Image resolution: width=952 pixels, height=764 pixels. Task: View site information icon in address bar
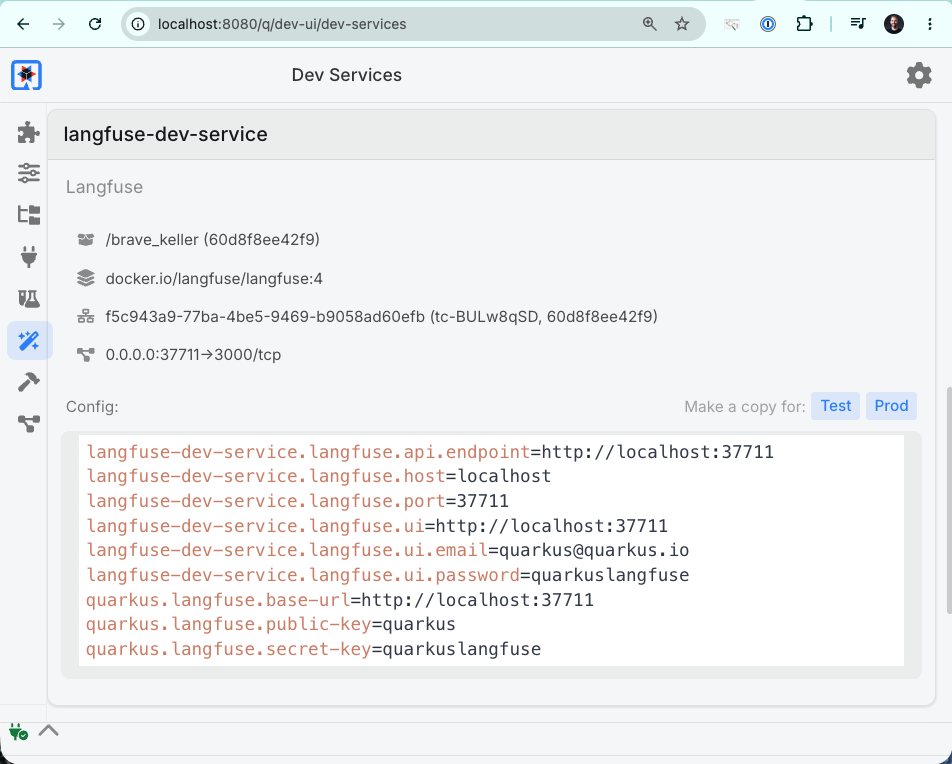click(138, 24)
